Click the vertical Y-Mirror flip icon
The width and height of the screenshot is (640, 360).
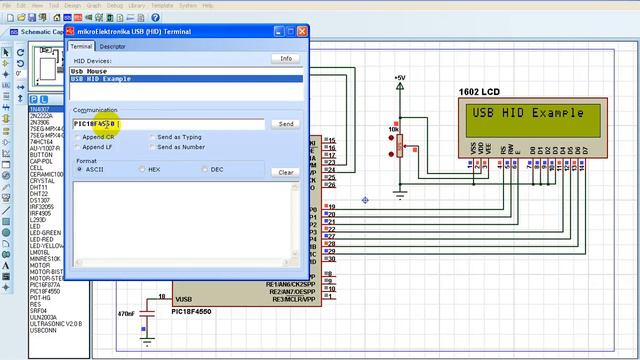(20, 98)
